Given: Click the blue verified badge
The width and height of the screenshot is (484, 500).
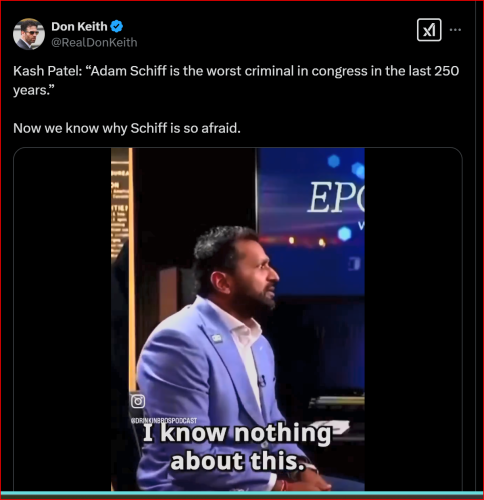Looking at the screenshot, I should click(x=116, y=26).
